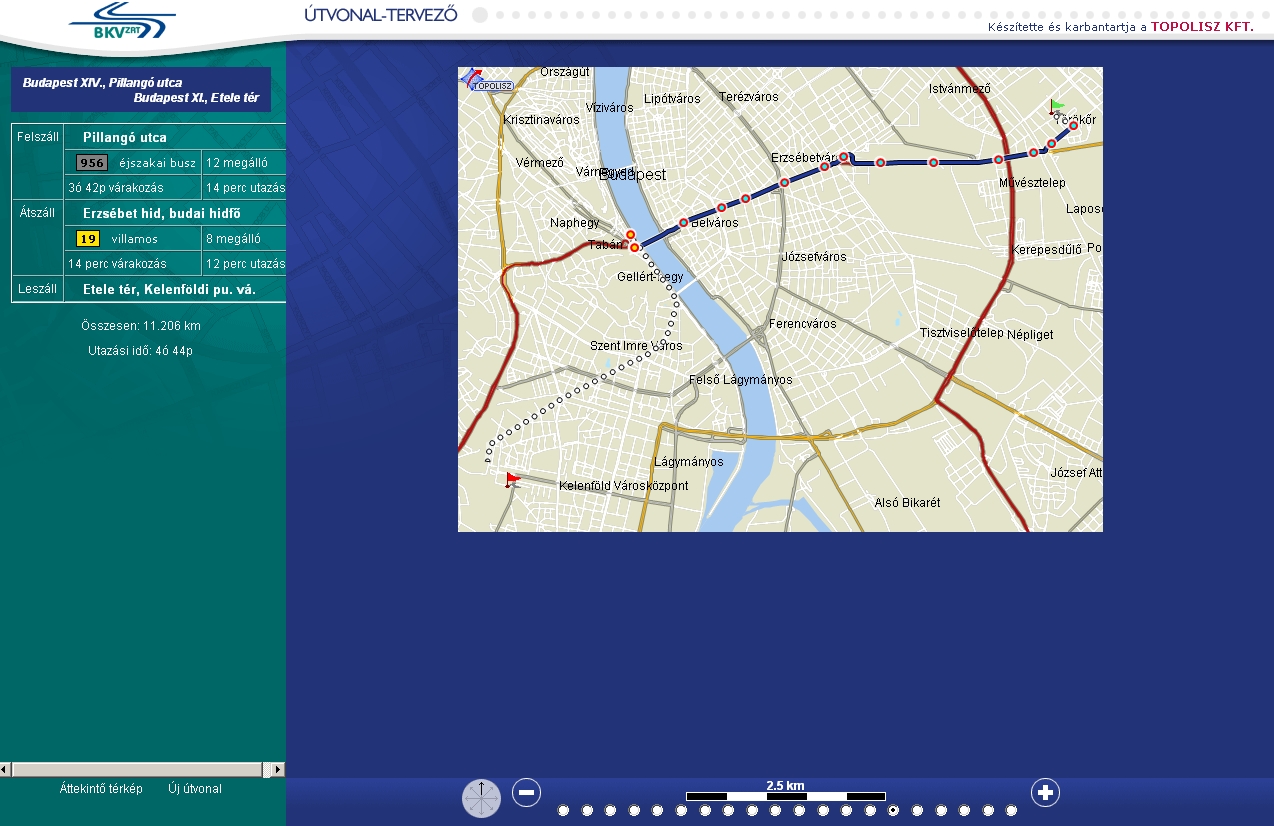Click the TOPOLISZ logo on the map corner
1274x826 pixels.
tap(486, 81)
